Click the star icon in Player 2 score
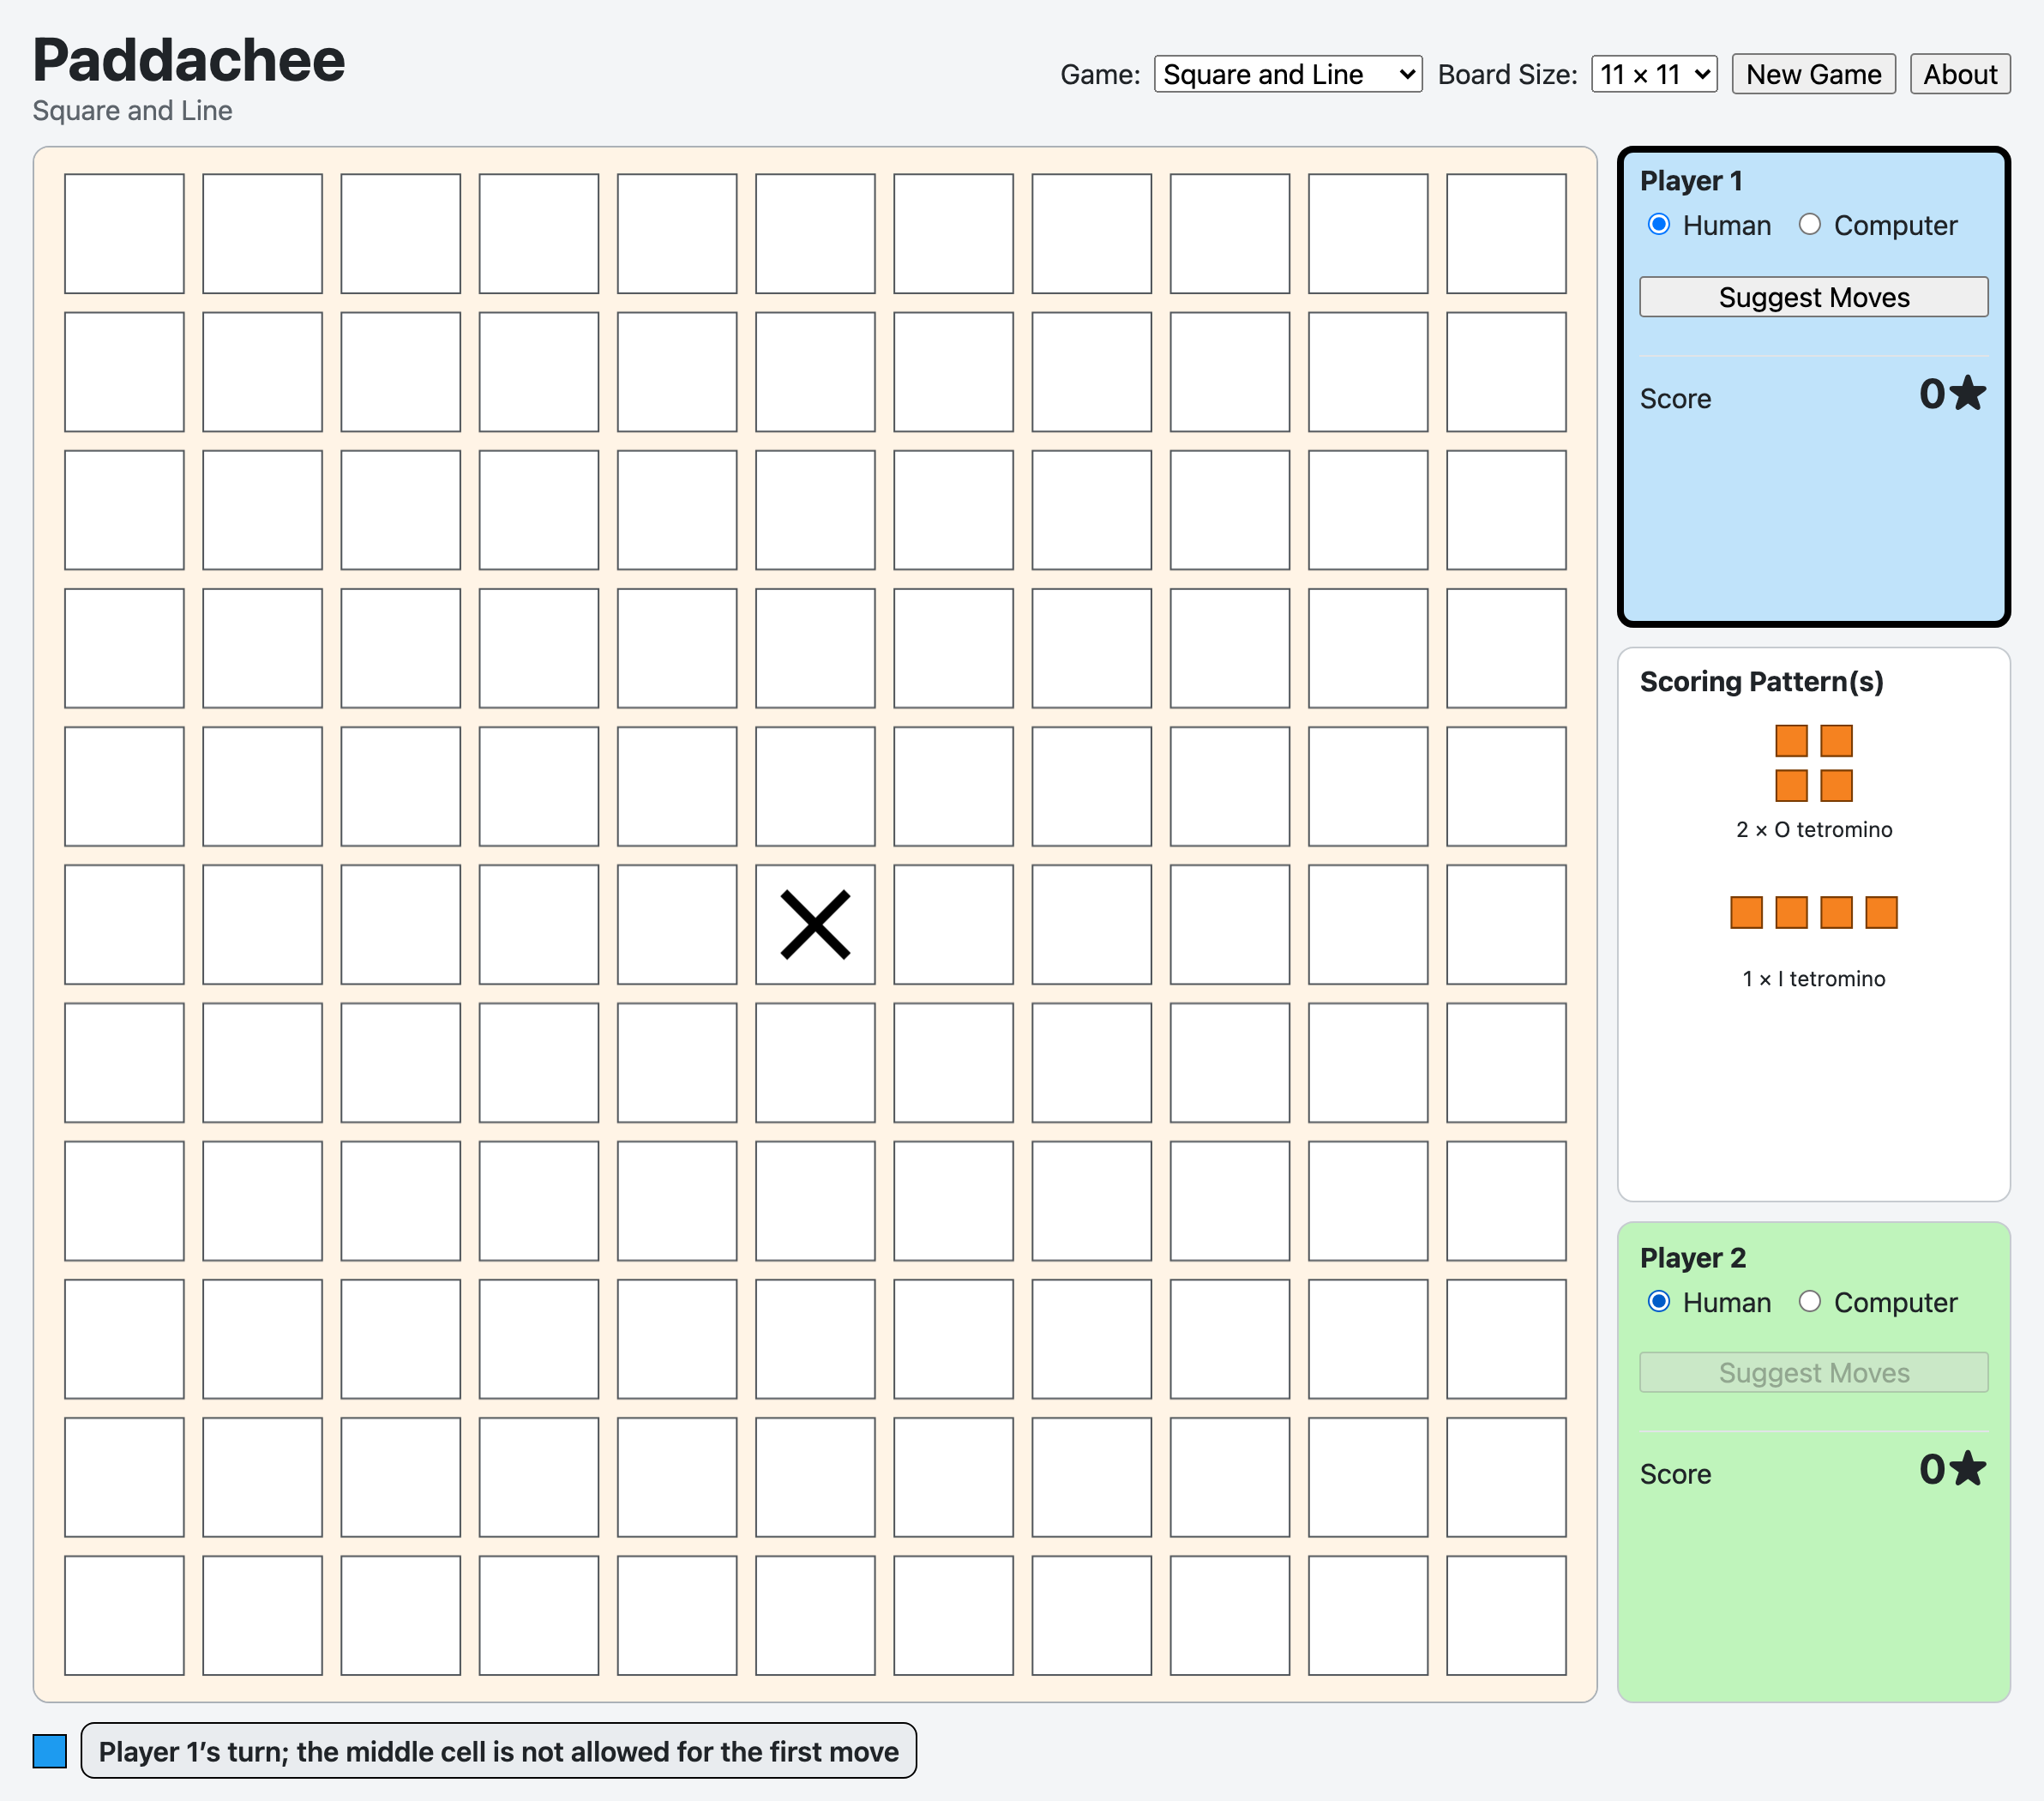Image resolution: width=2044 pixels, height=1801 pixels. [1968, 1468]
